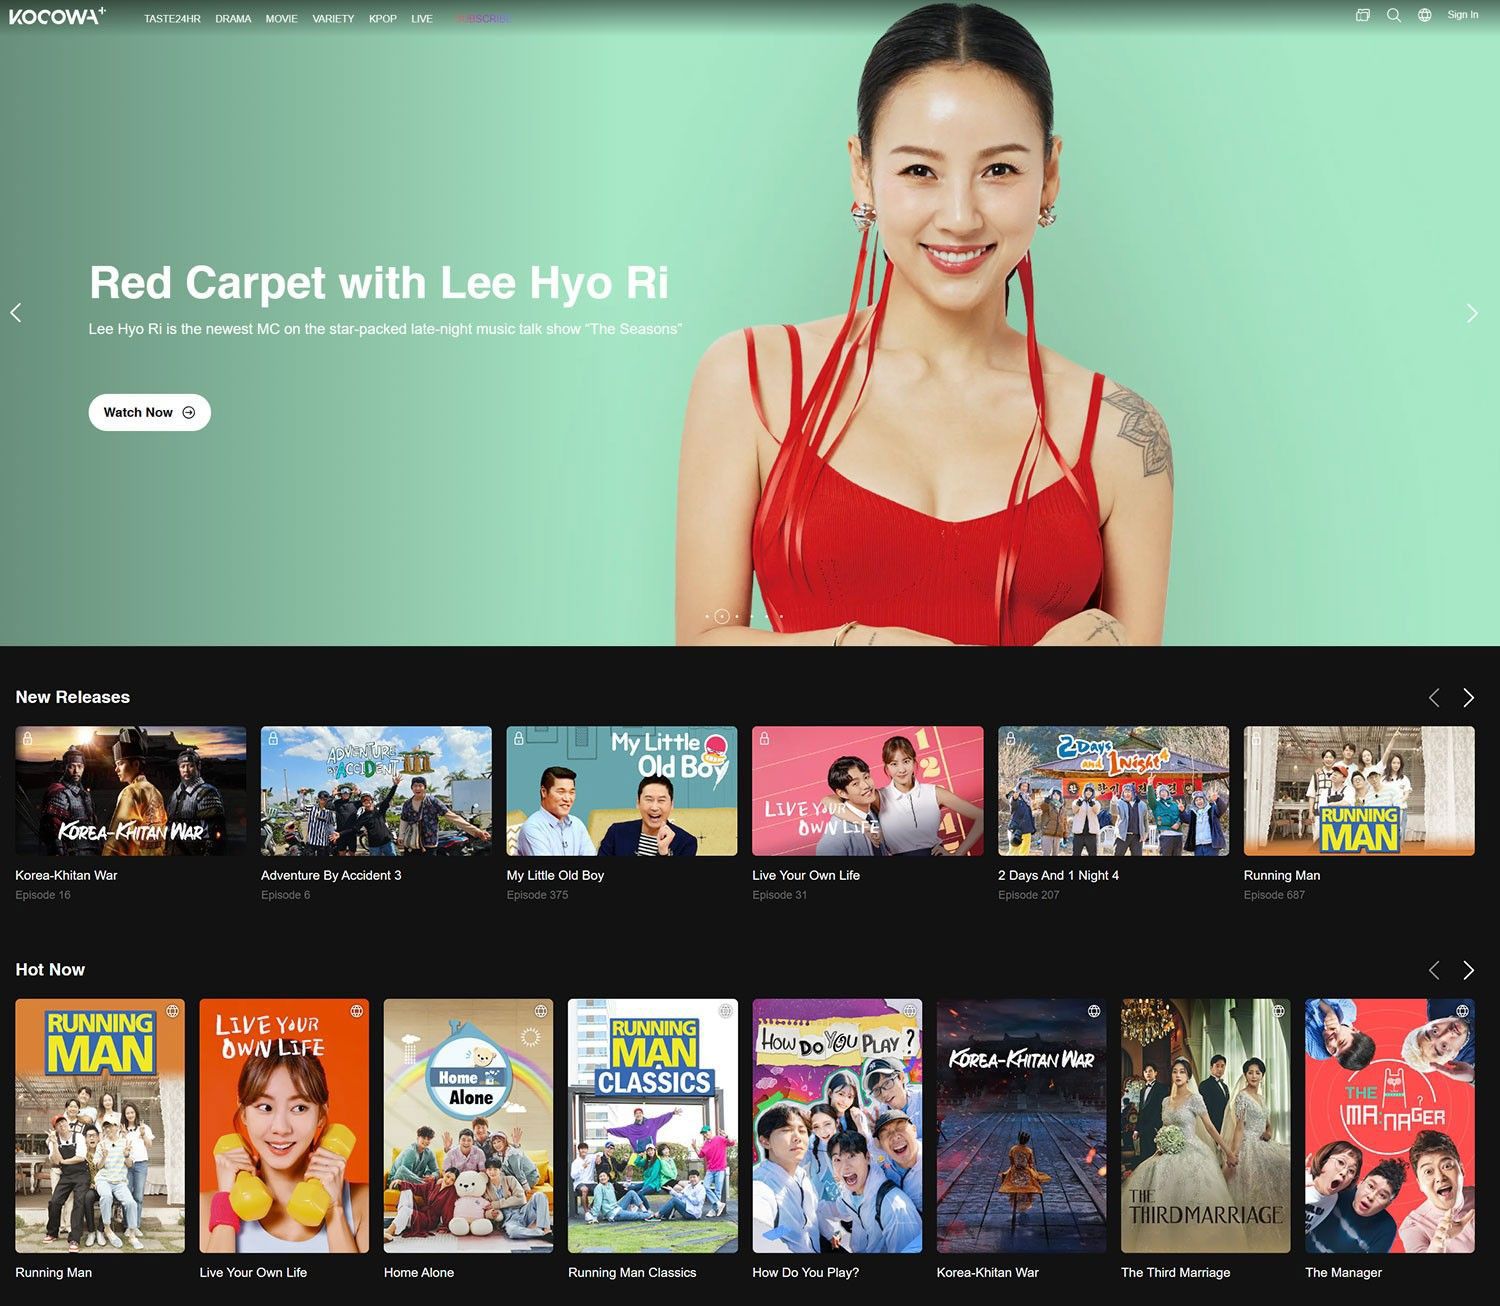Open Running Man thumbnail in New Releases
The image size is (1500, 1306).
pos(1359,791)
